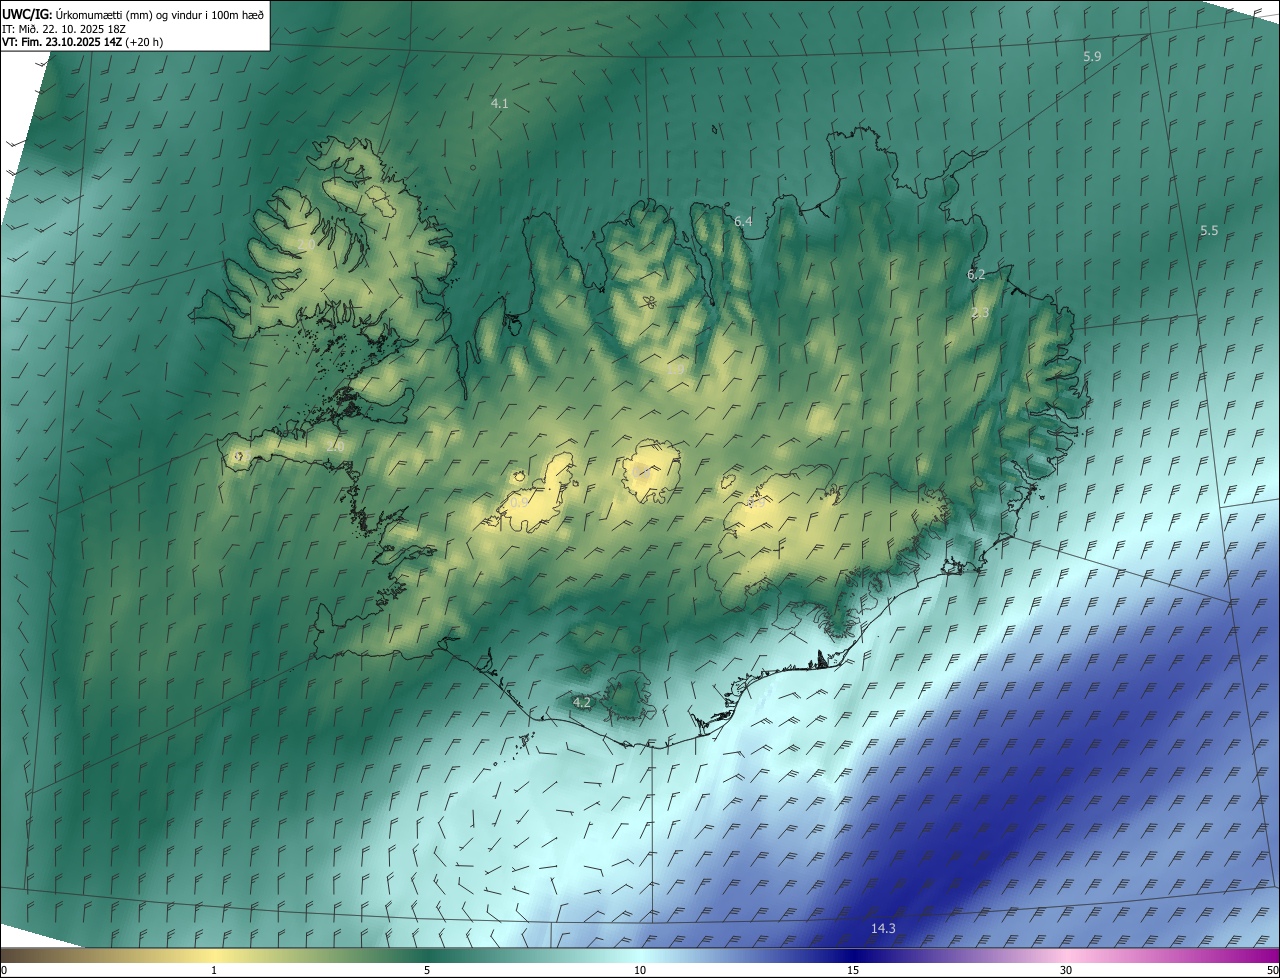Click the dark blue colour bar segment above 15
The image size is (1280, 978).
tap(853, 955)
